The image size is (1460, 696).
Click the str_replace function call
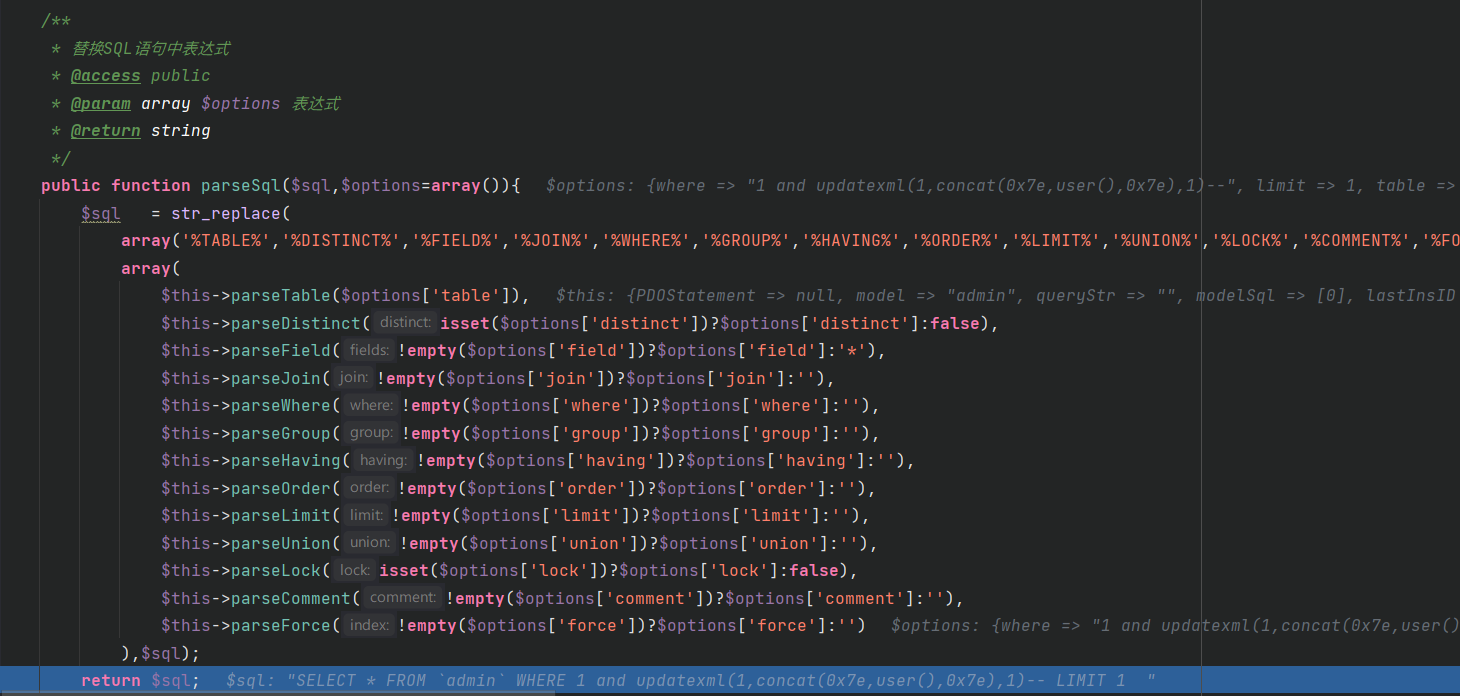coord(226,213)
